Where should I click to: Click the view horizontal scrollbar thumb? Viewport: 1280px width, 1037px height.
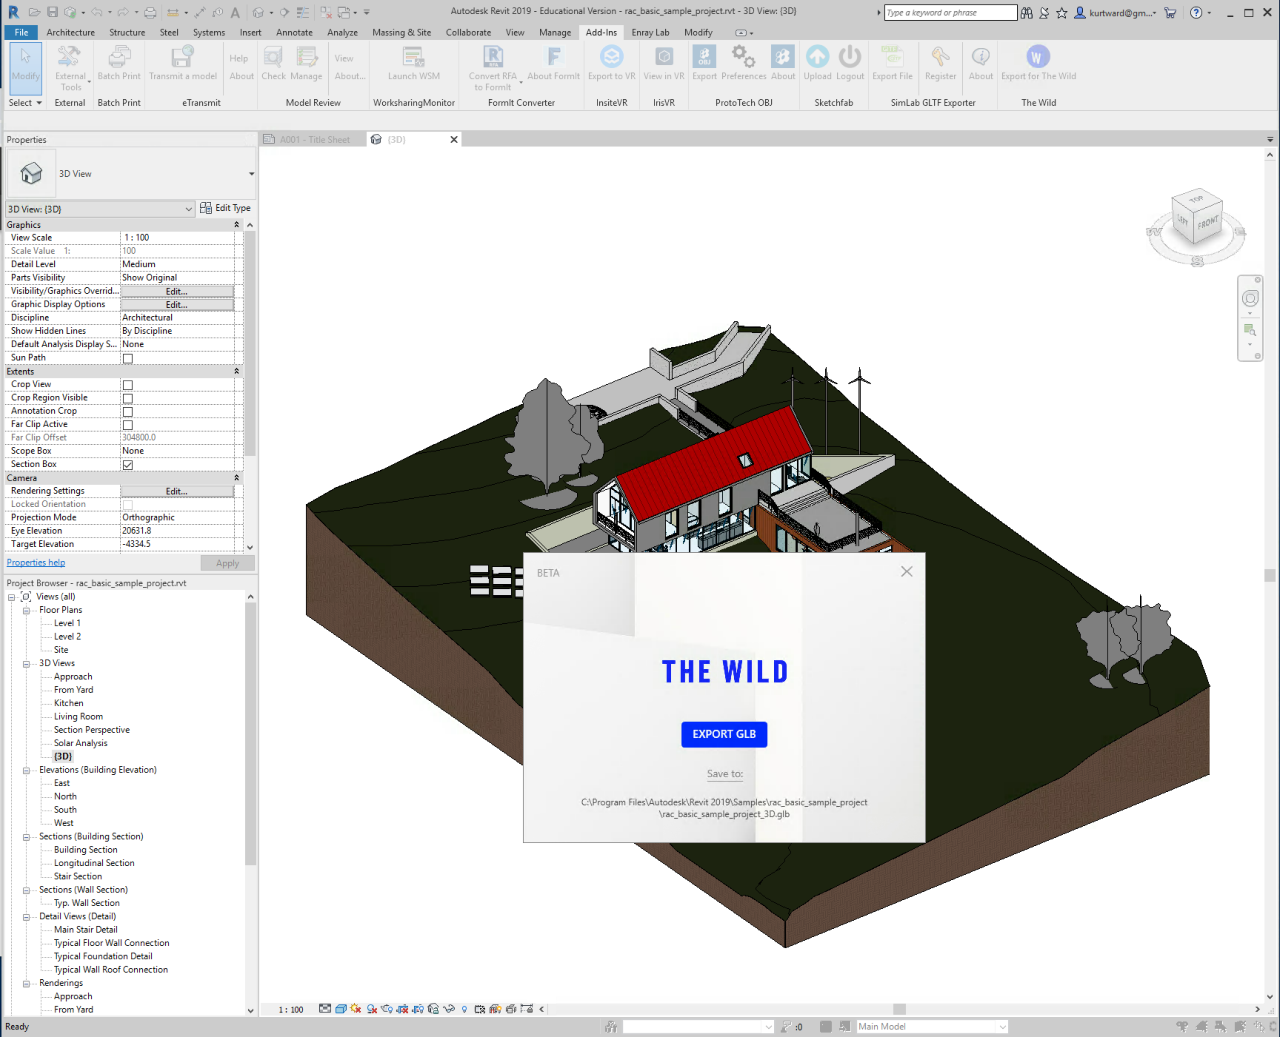click(899, 1009)
